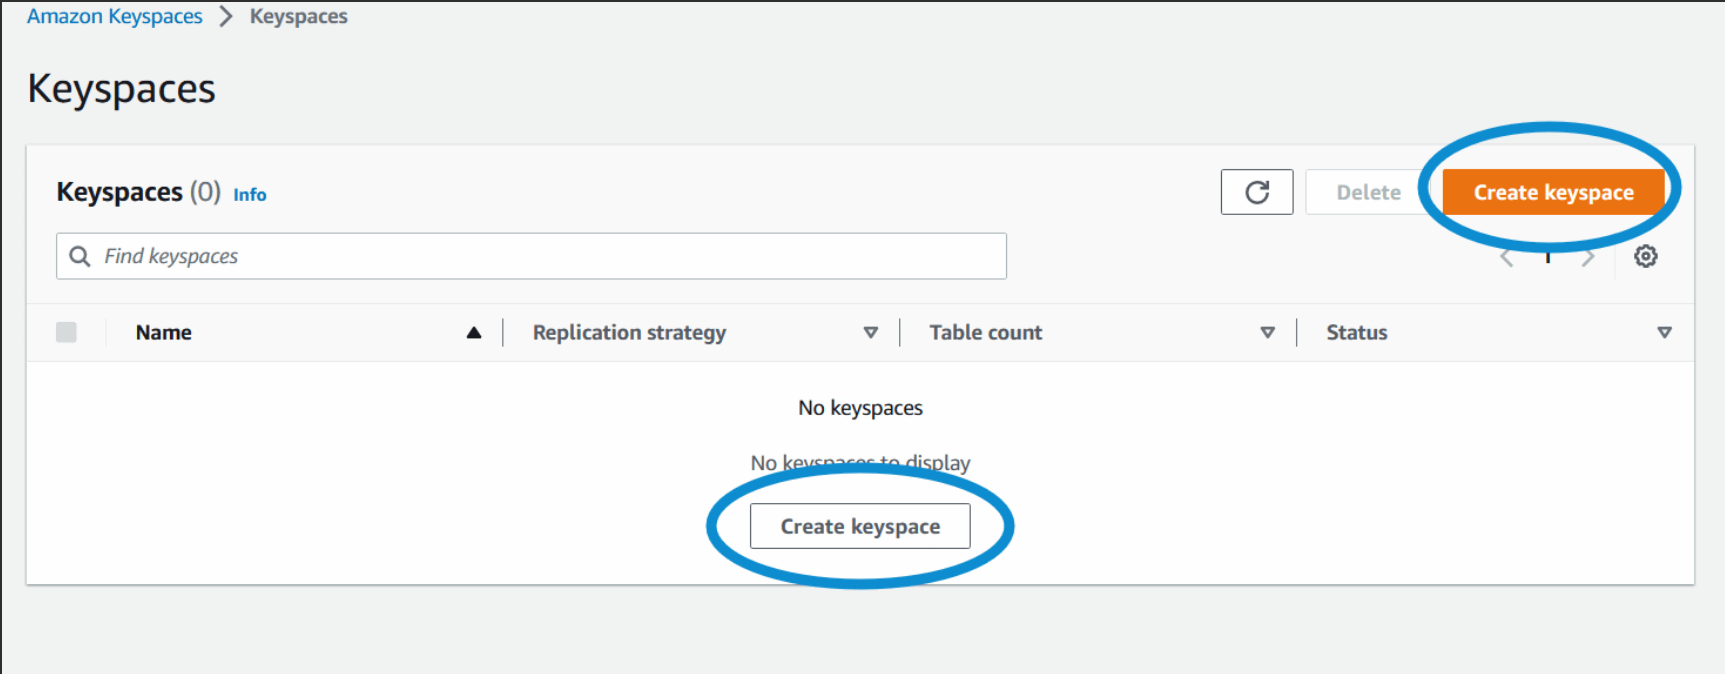
Task: Sort by Table count arrow
Action: (x=1268, y=333)
